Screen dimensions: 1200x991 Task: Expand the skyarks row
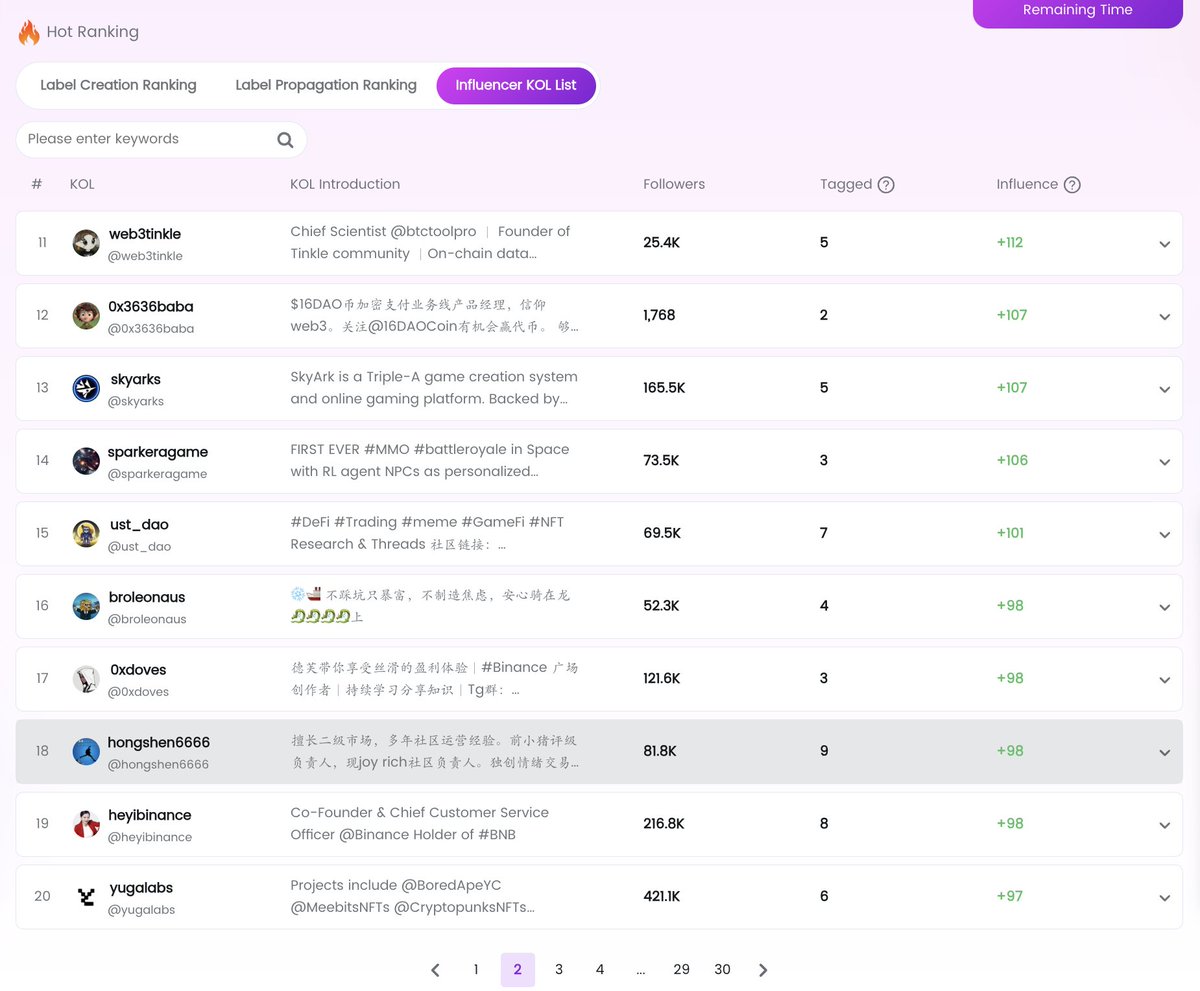1164,389
